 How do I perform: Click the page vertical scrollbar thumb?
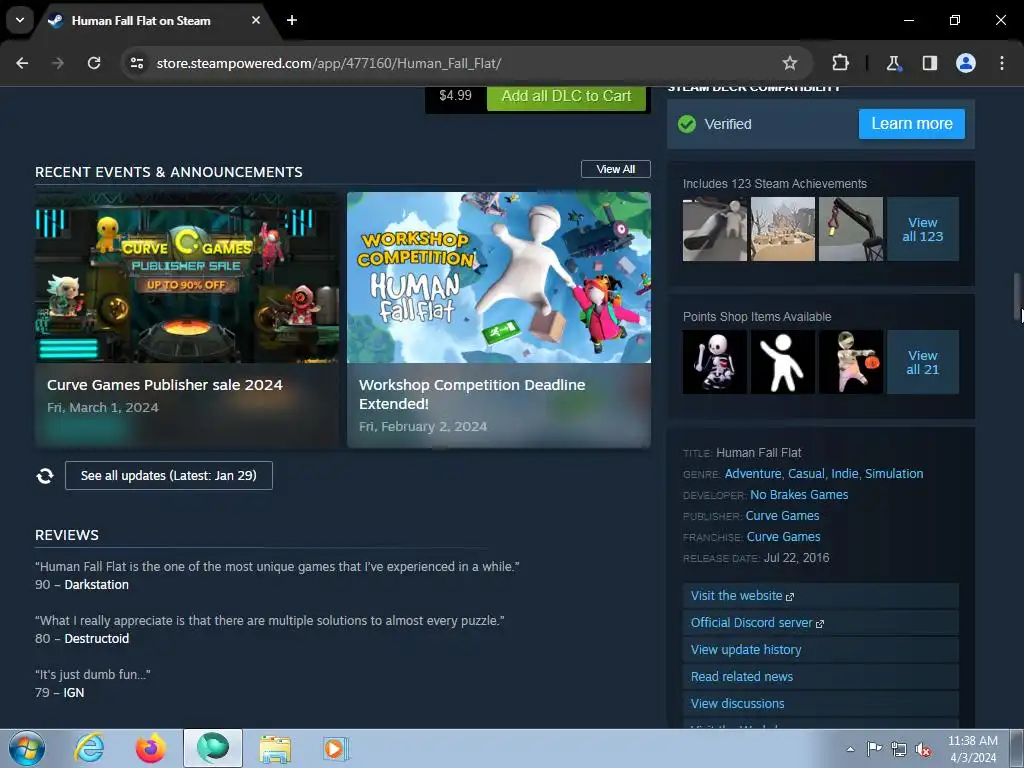coord(1017,294)
